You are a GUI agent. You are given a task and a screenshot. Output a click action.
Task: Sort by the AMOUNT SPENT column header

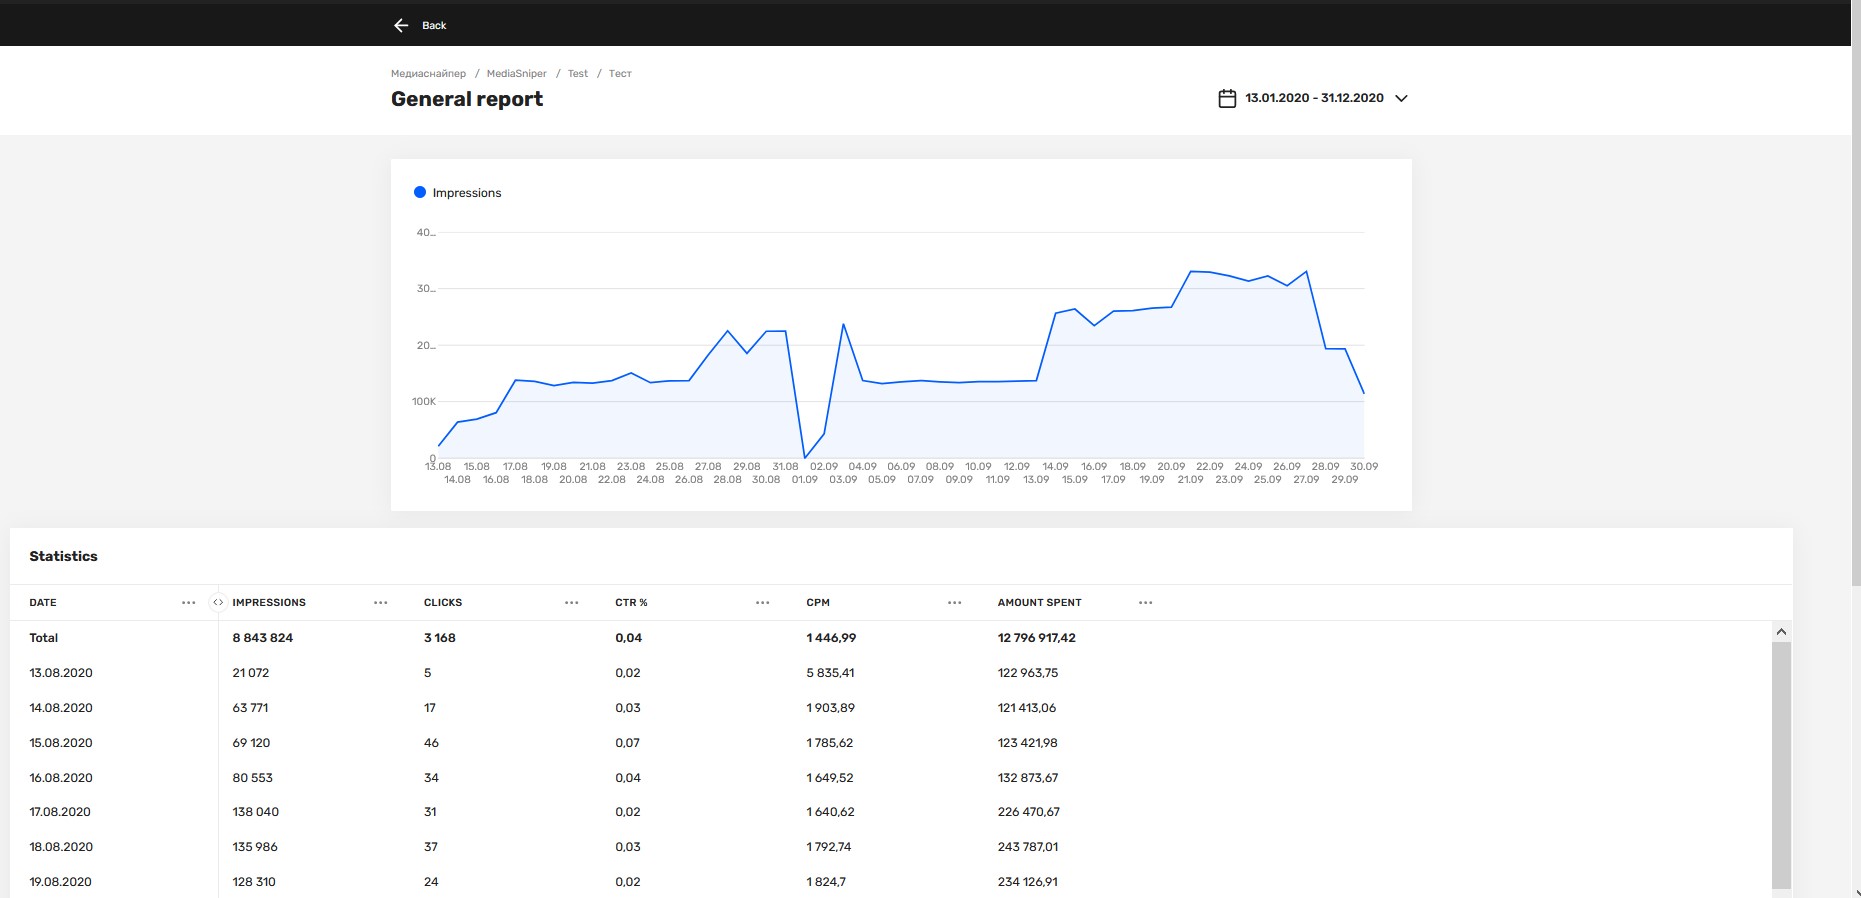point(1039,603)
